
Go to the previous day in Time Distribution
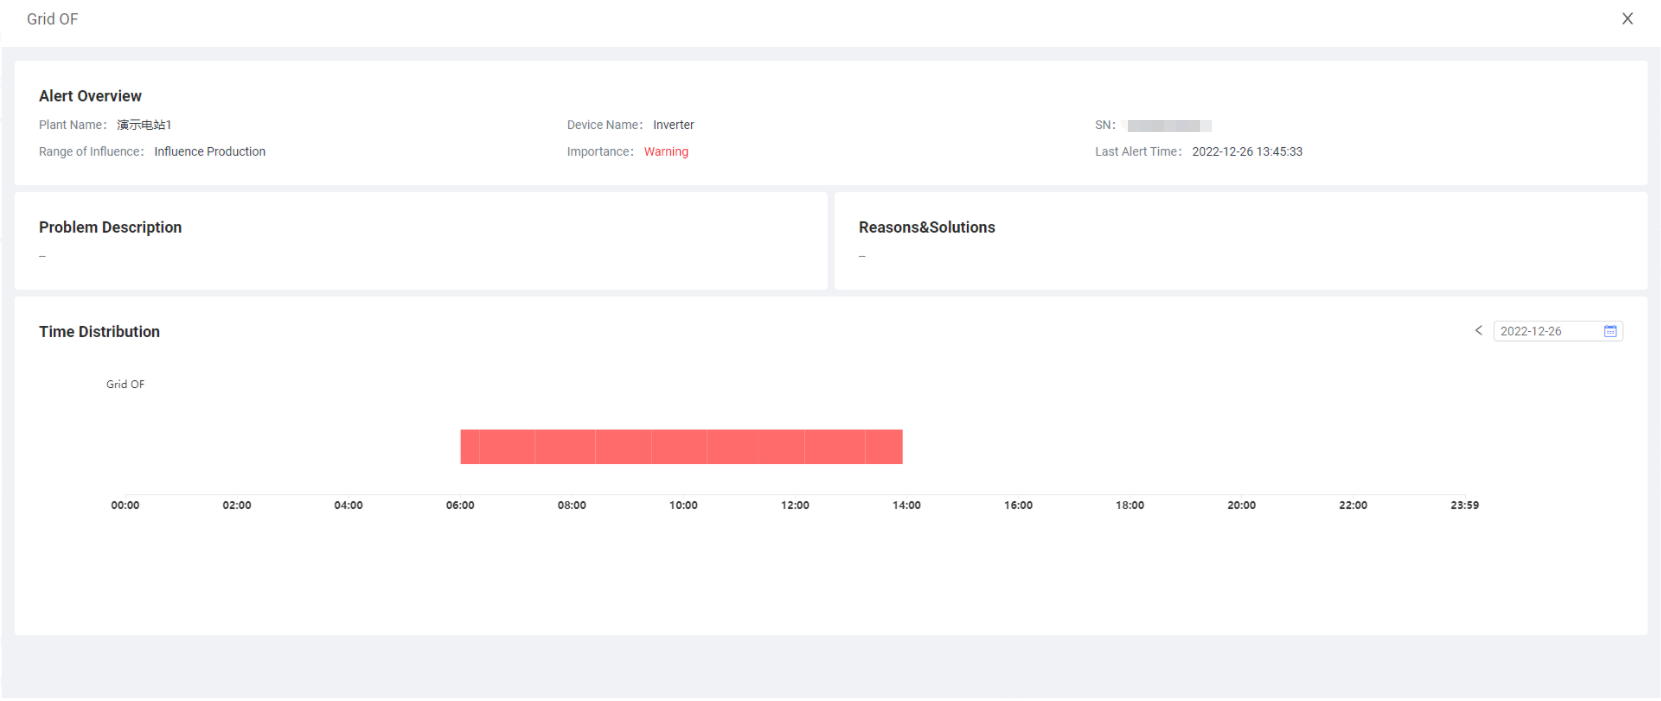[x=1478, y=331]
